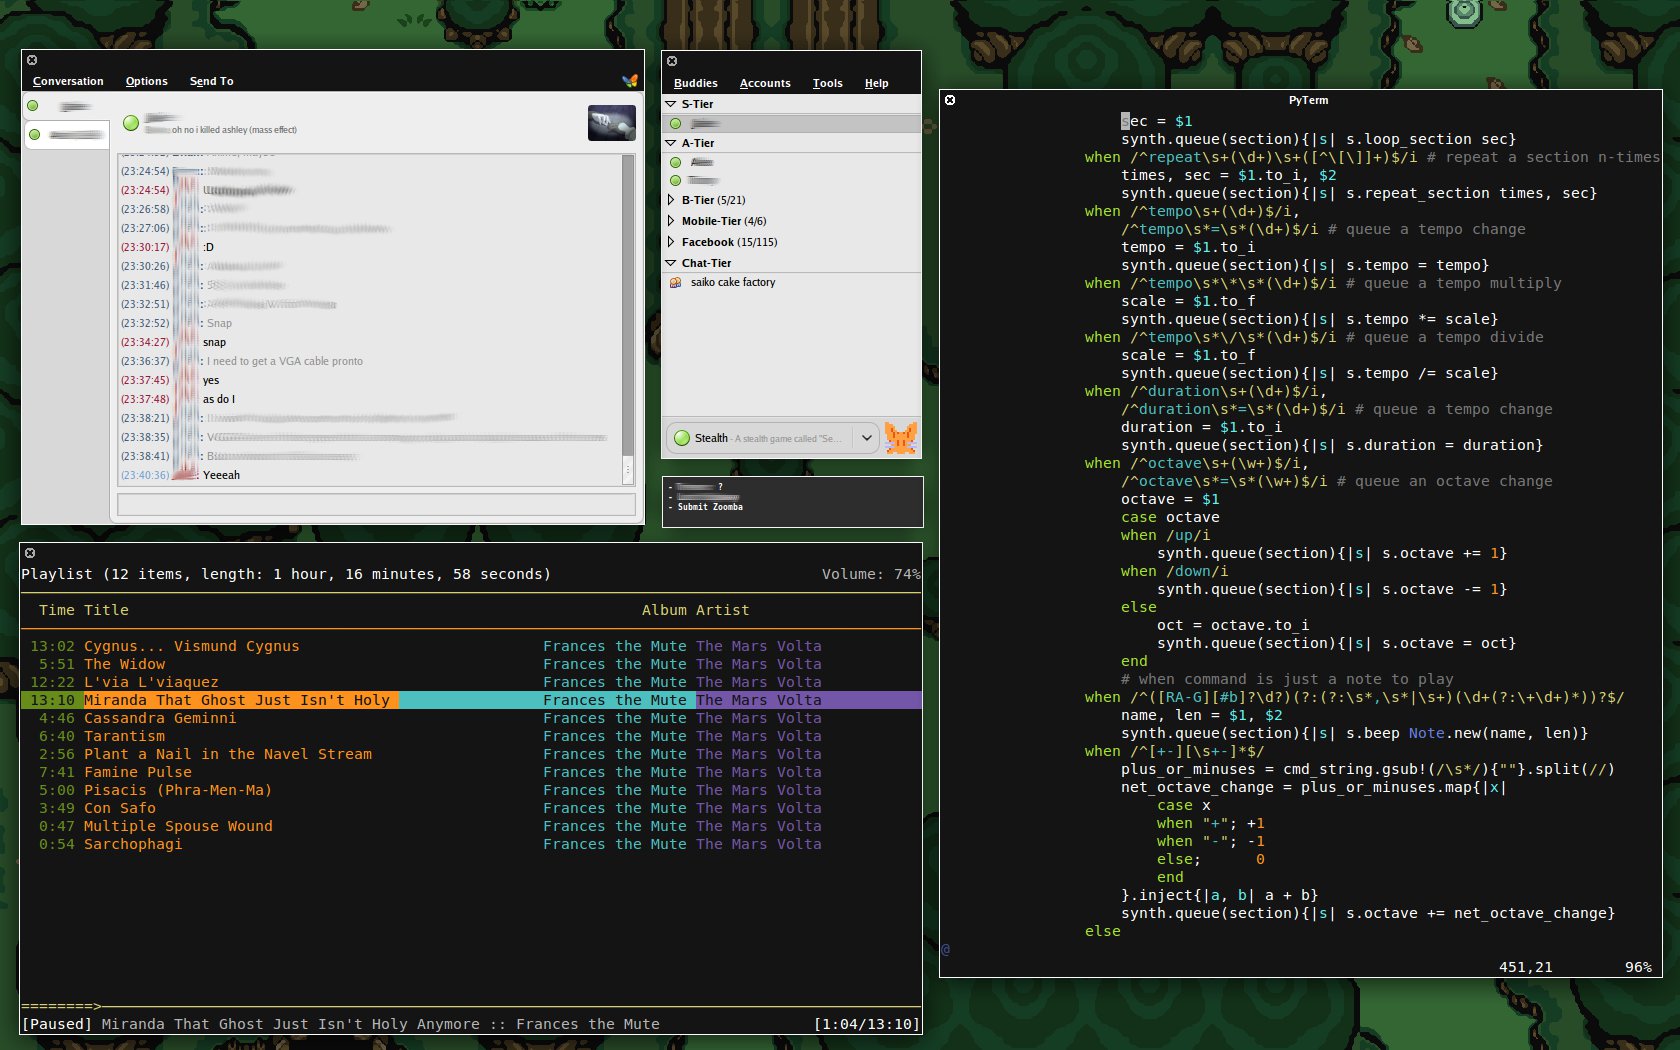This screenshot has height=1050, width=1680.
Task: Expand the B-Tier (5/21) group
Action: pos(671,200)
